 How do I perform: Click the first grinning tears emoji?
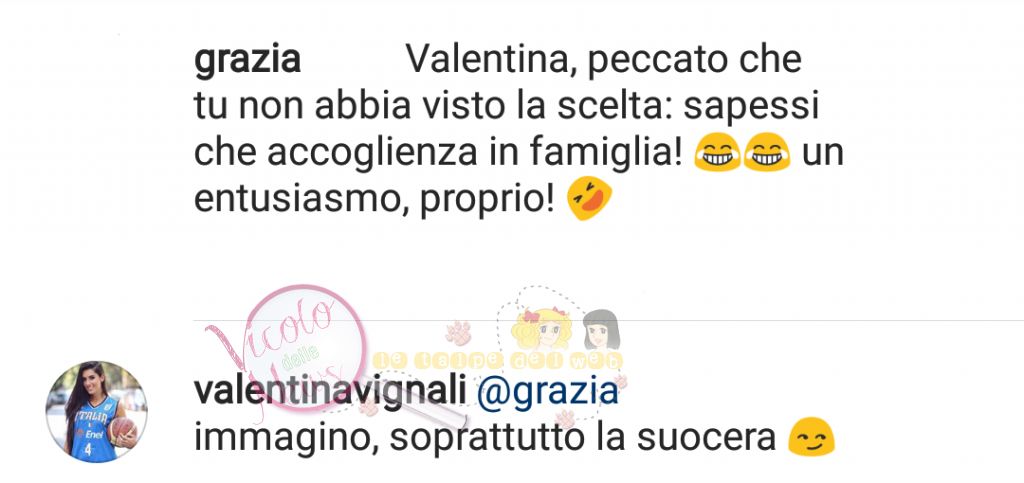[x=716, y=153]
